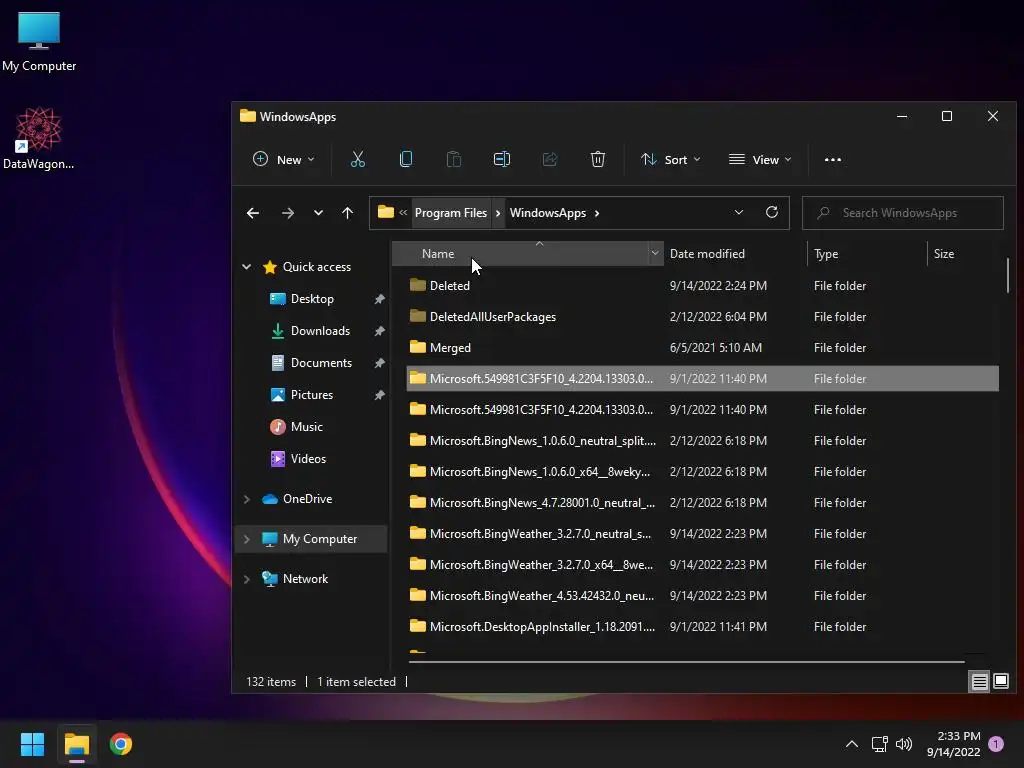Click Program Files in the breadcrumb
1024x768 pixels.
coord(451,213)
